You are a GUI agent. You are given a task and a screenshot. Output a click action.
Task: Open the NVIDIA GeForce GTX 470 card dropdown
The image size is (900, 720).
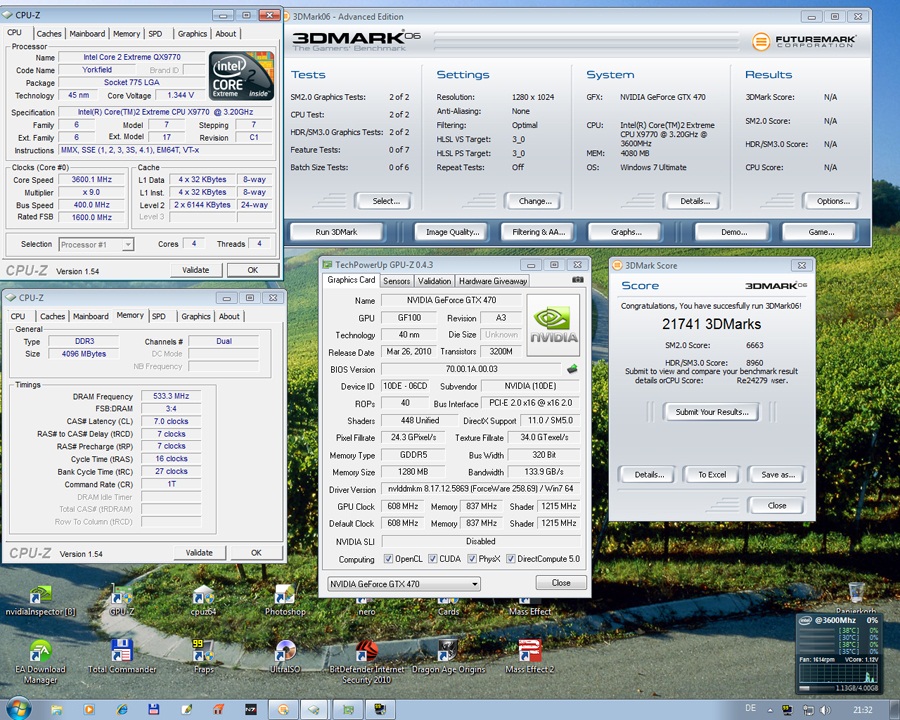[404, 584]
